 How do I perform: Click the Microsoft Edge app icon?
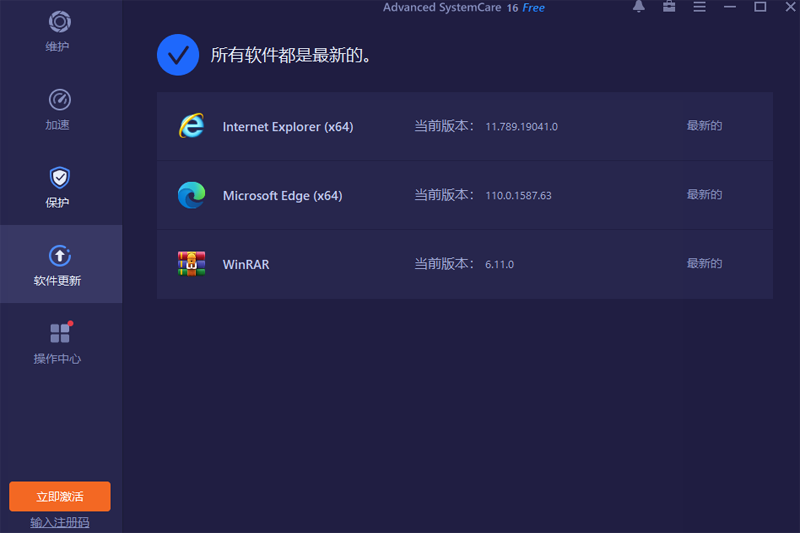[191, 195]
